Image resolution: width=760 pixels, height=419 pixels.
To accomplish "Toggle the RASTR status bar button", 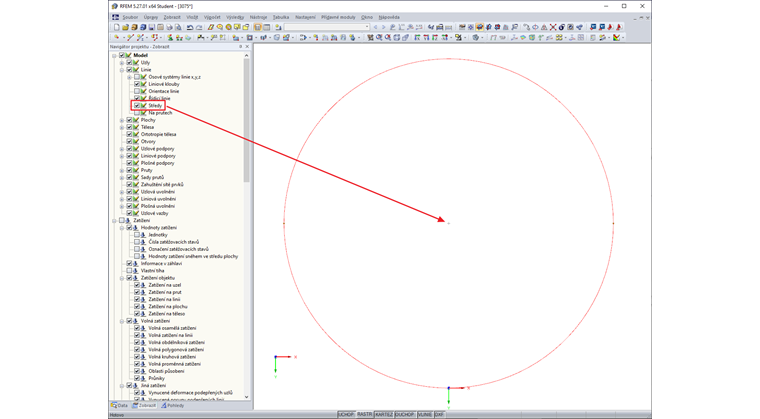I will coord(364,415).
